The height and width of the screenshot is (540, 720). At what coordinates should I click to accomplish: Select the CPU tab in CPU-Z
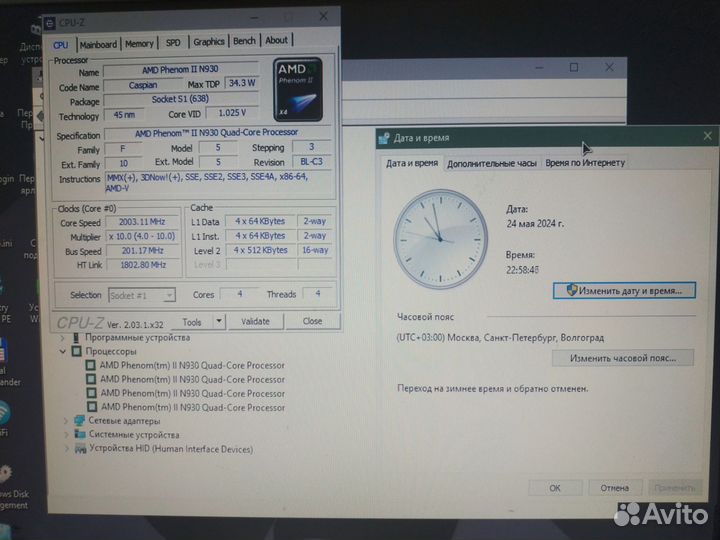pyautogui.click(x=60, y=45)
